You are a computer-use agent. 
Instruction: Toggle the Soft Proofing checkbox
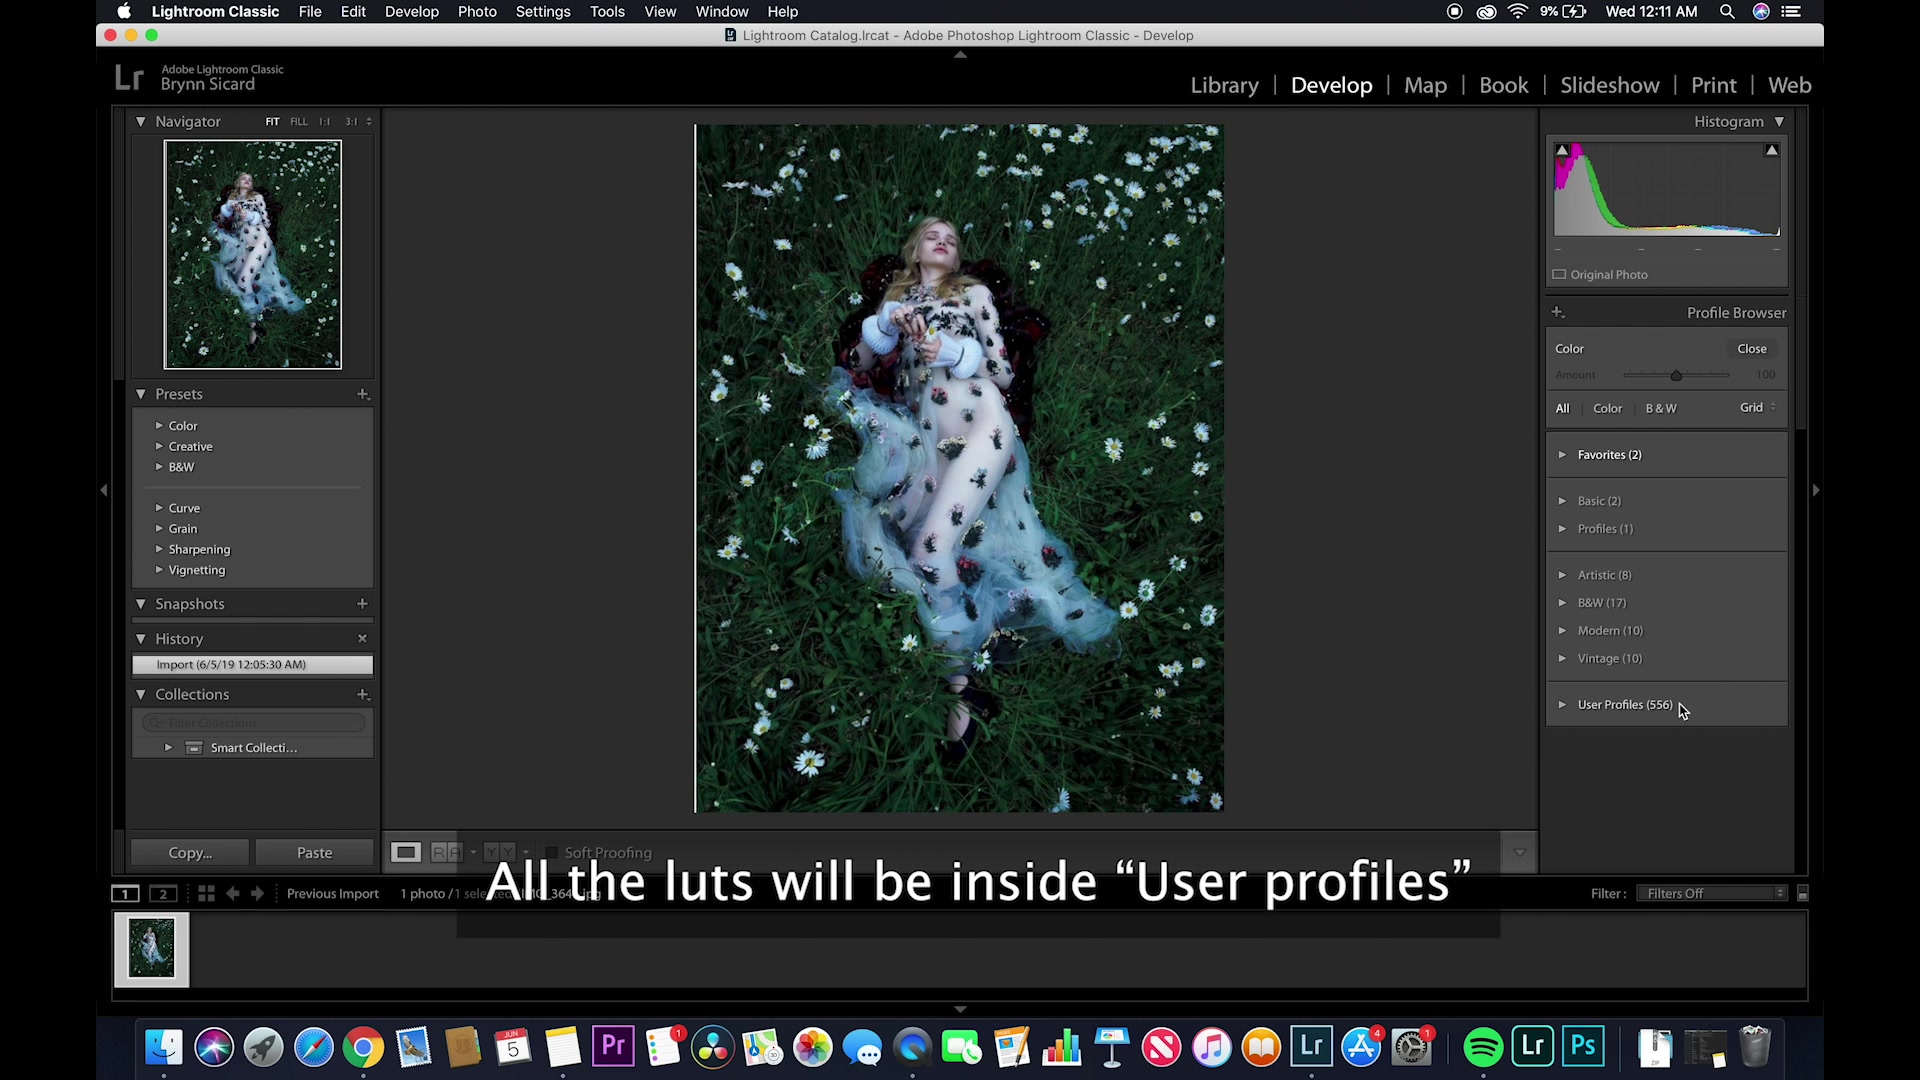(551, 852)
